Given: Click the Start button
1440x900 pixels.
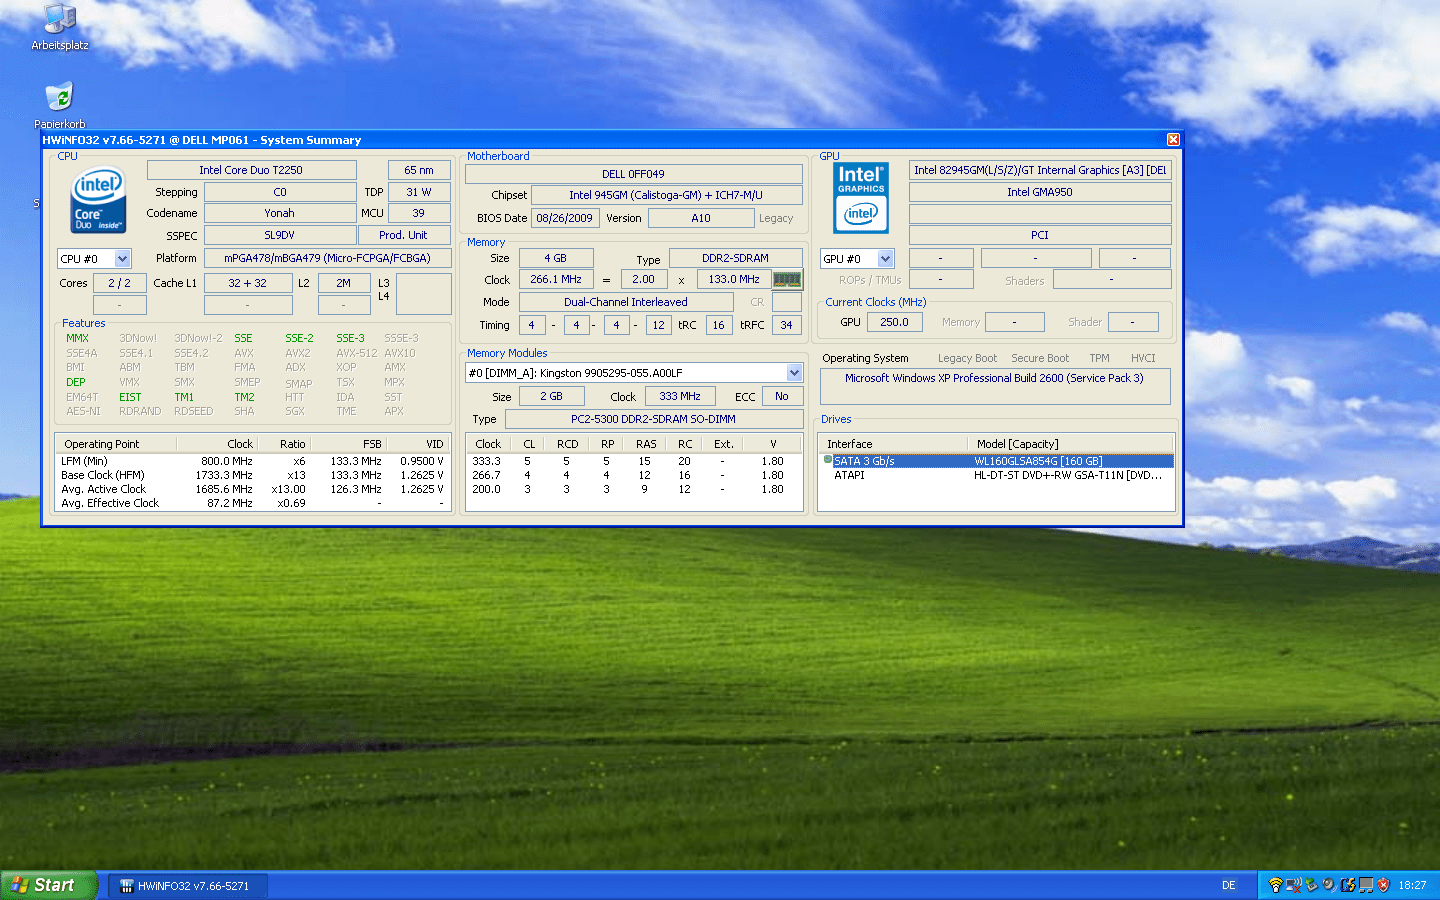Looking at the screenshot, I should tap(49, 885).
